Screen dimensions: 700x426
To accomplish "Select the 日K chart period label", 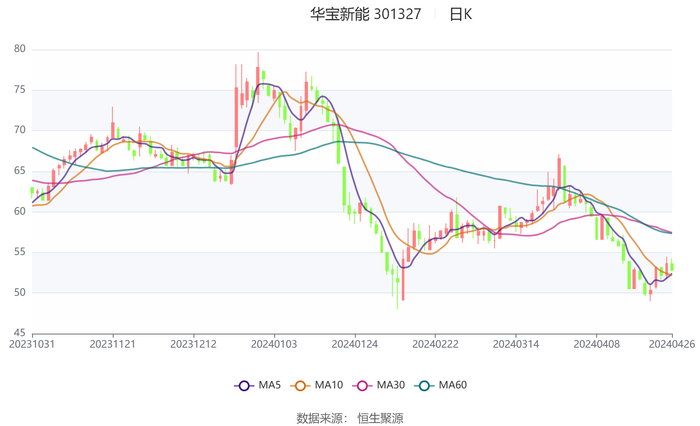I will (461, 15).
